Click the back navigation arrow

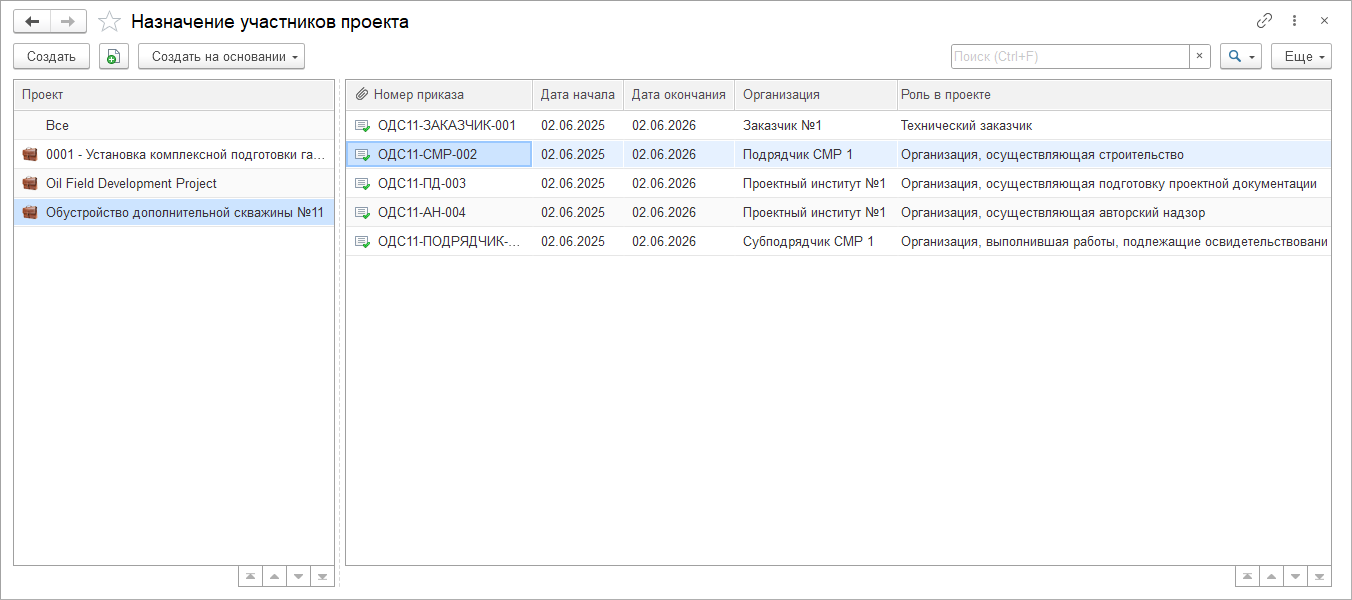(32, 21)
